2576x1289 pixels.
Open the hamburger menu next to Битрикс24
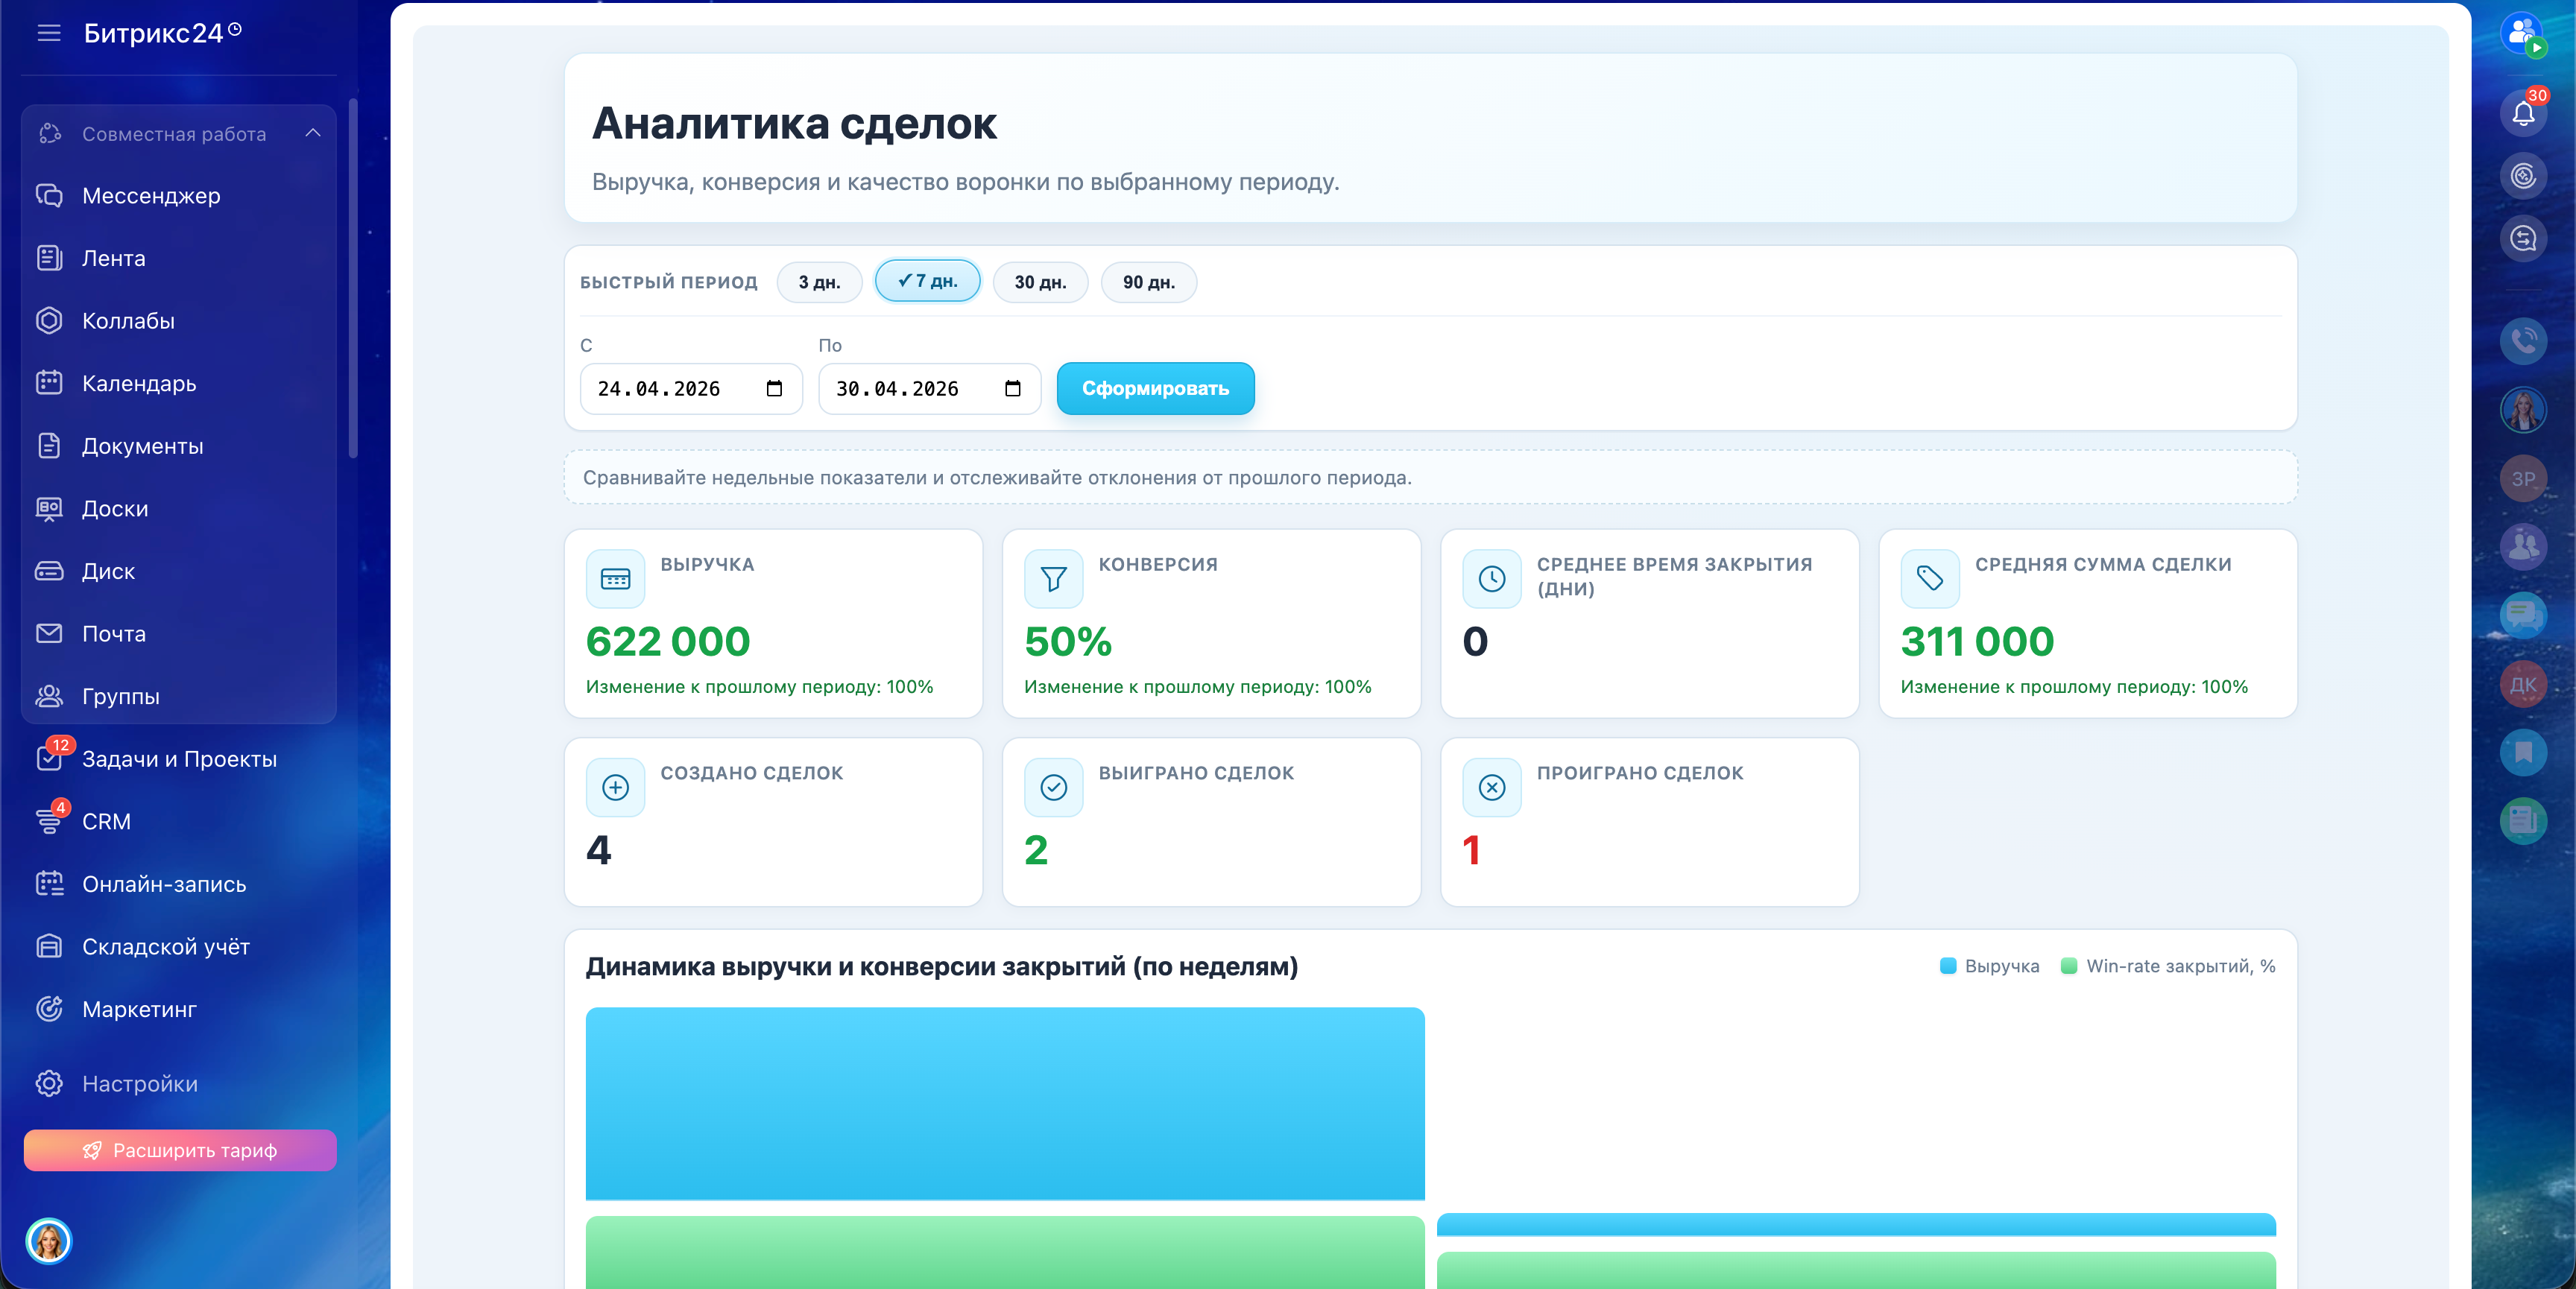[49, 33]
